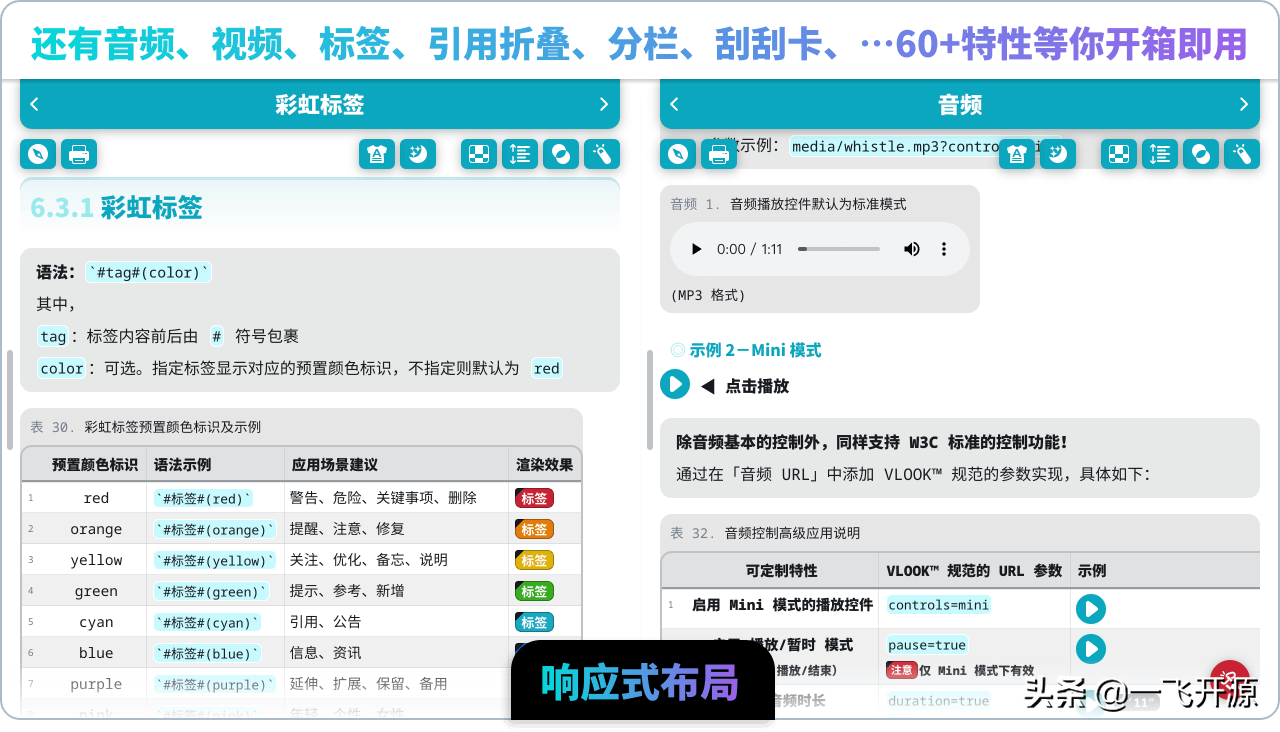Click the green 标签 rendered tag
1280x732 pixels.
(x=534, y=591)
